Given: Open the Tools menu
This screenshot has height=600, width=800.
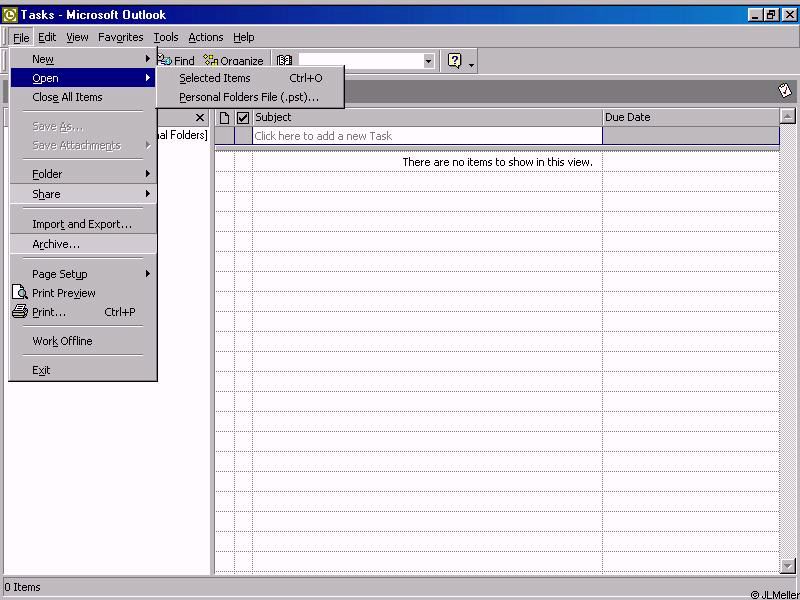Looking at the screenshot, I should (166, 37).
